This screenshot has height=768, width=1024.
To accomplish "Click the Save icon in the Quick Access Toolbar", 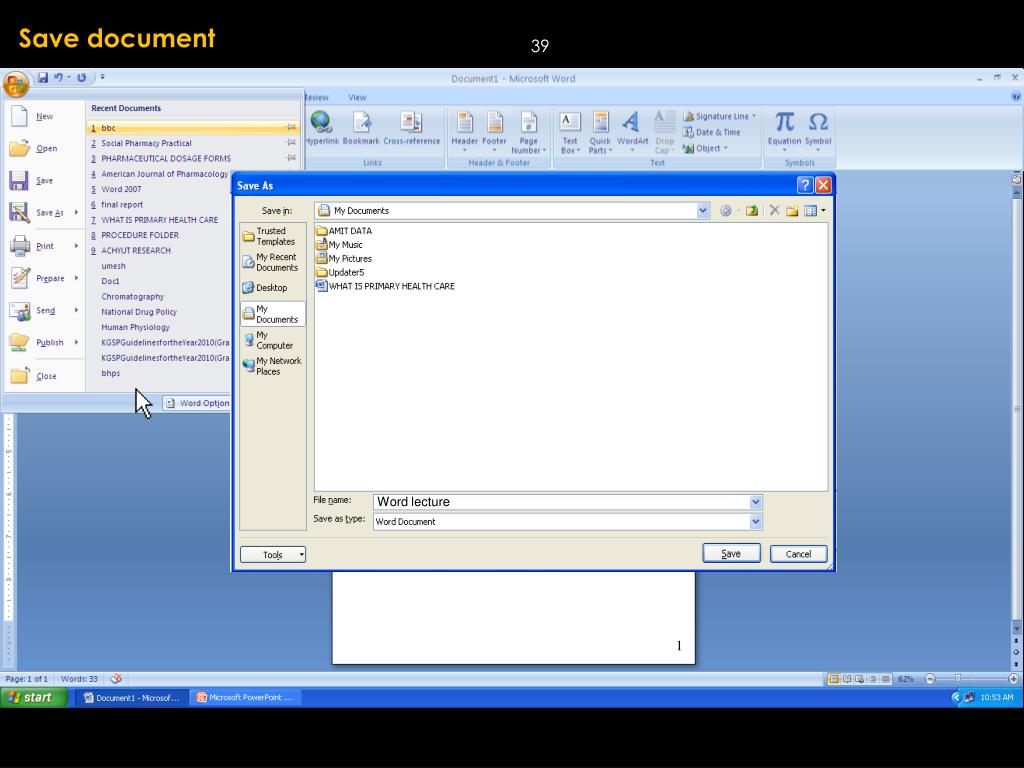I will click(42, 78).
